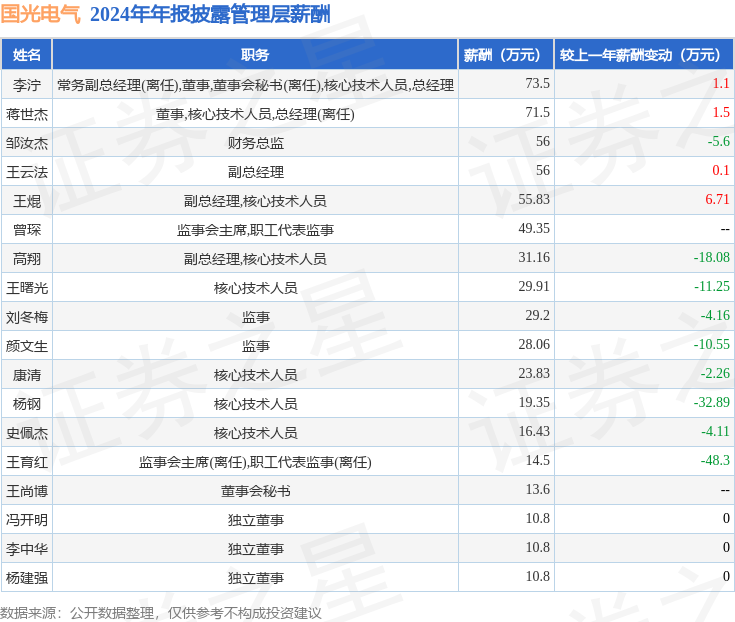This screenshot has height=622, width=735.
Task: Click the salary value 16.43
Action: tap(534, 432)
